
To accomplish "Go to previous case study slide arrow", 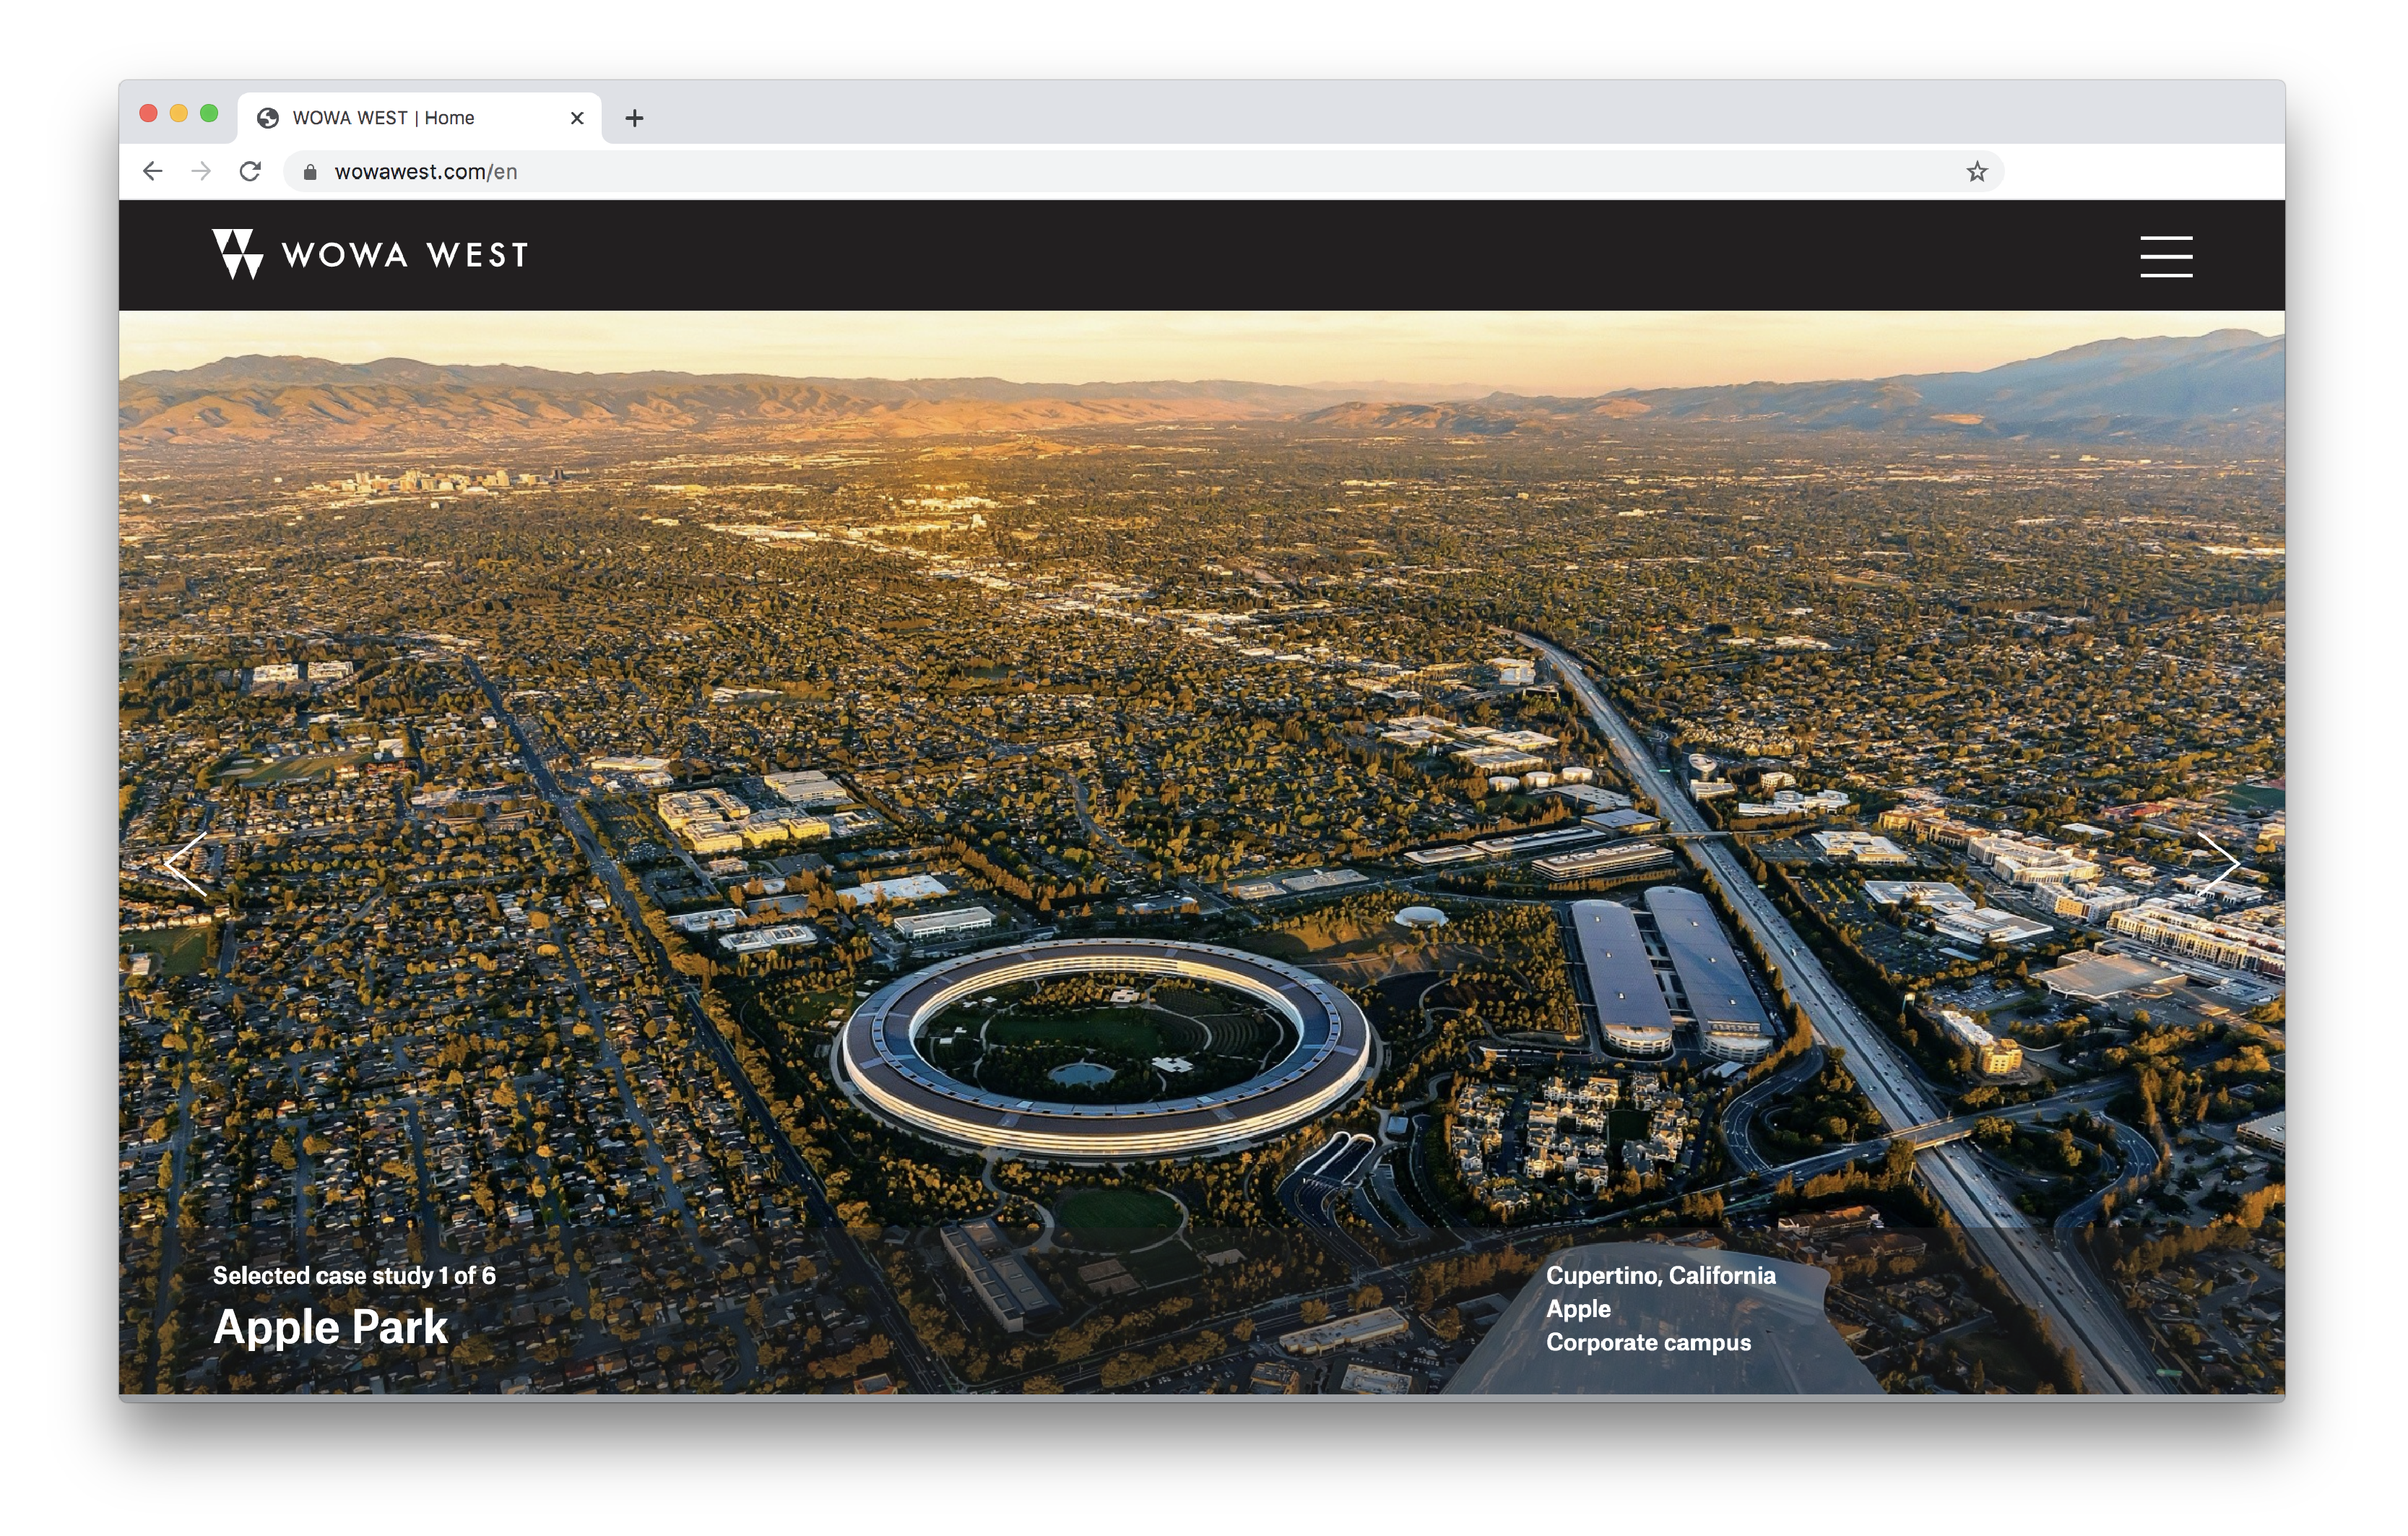I will click(x=187, y=863).
